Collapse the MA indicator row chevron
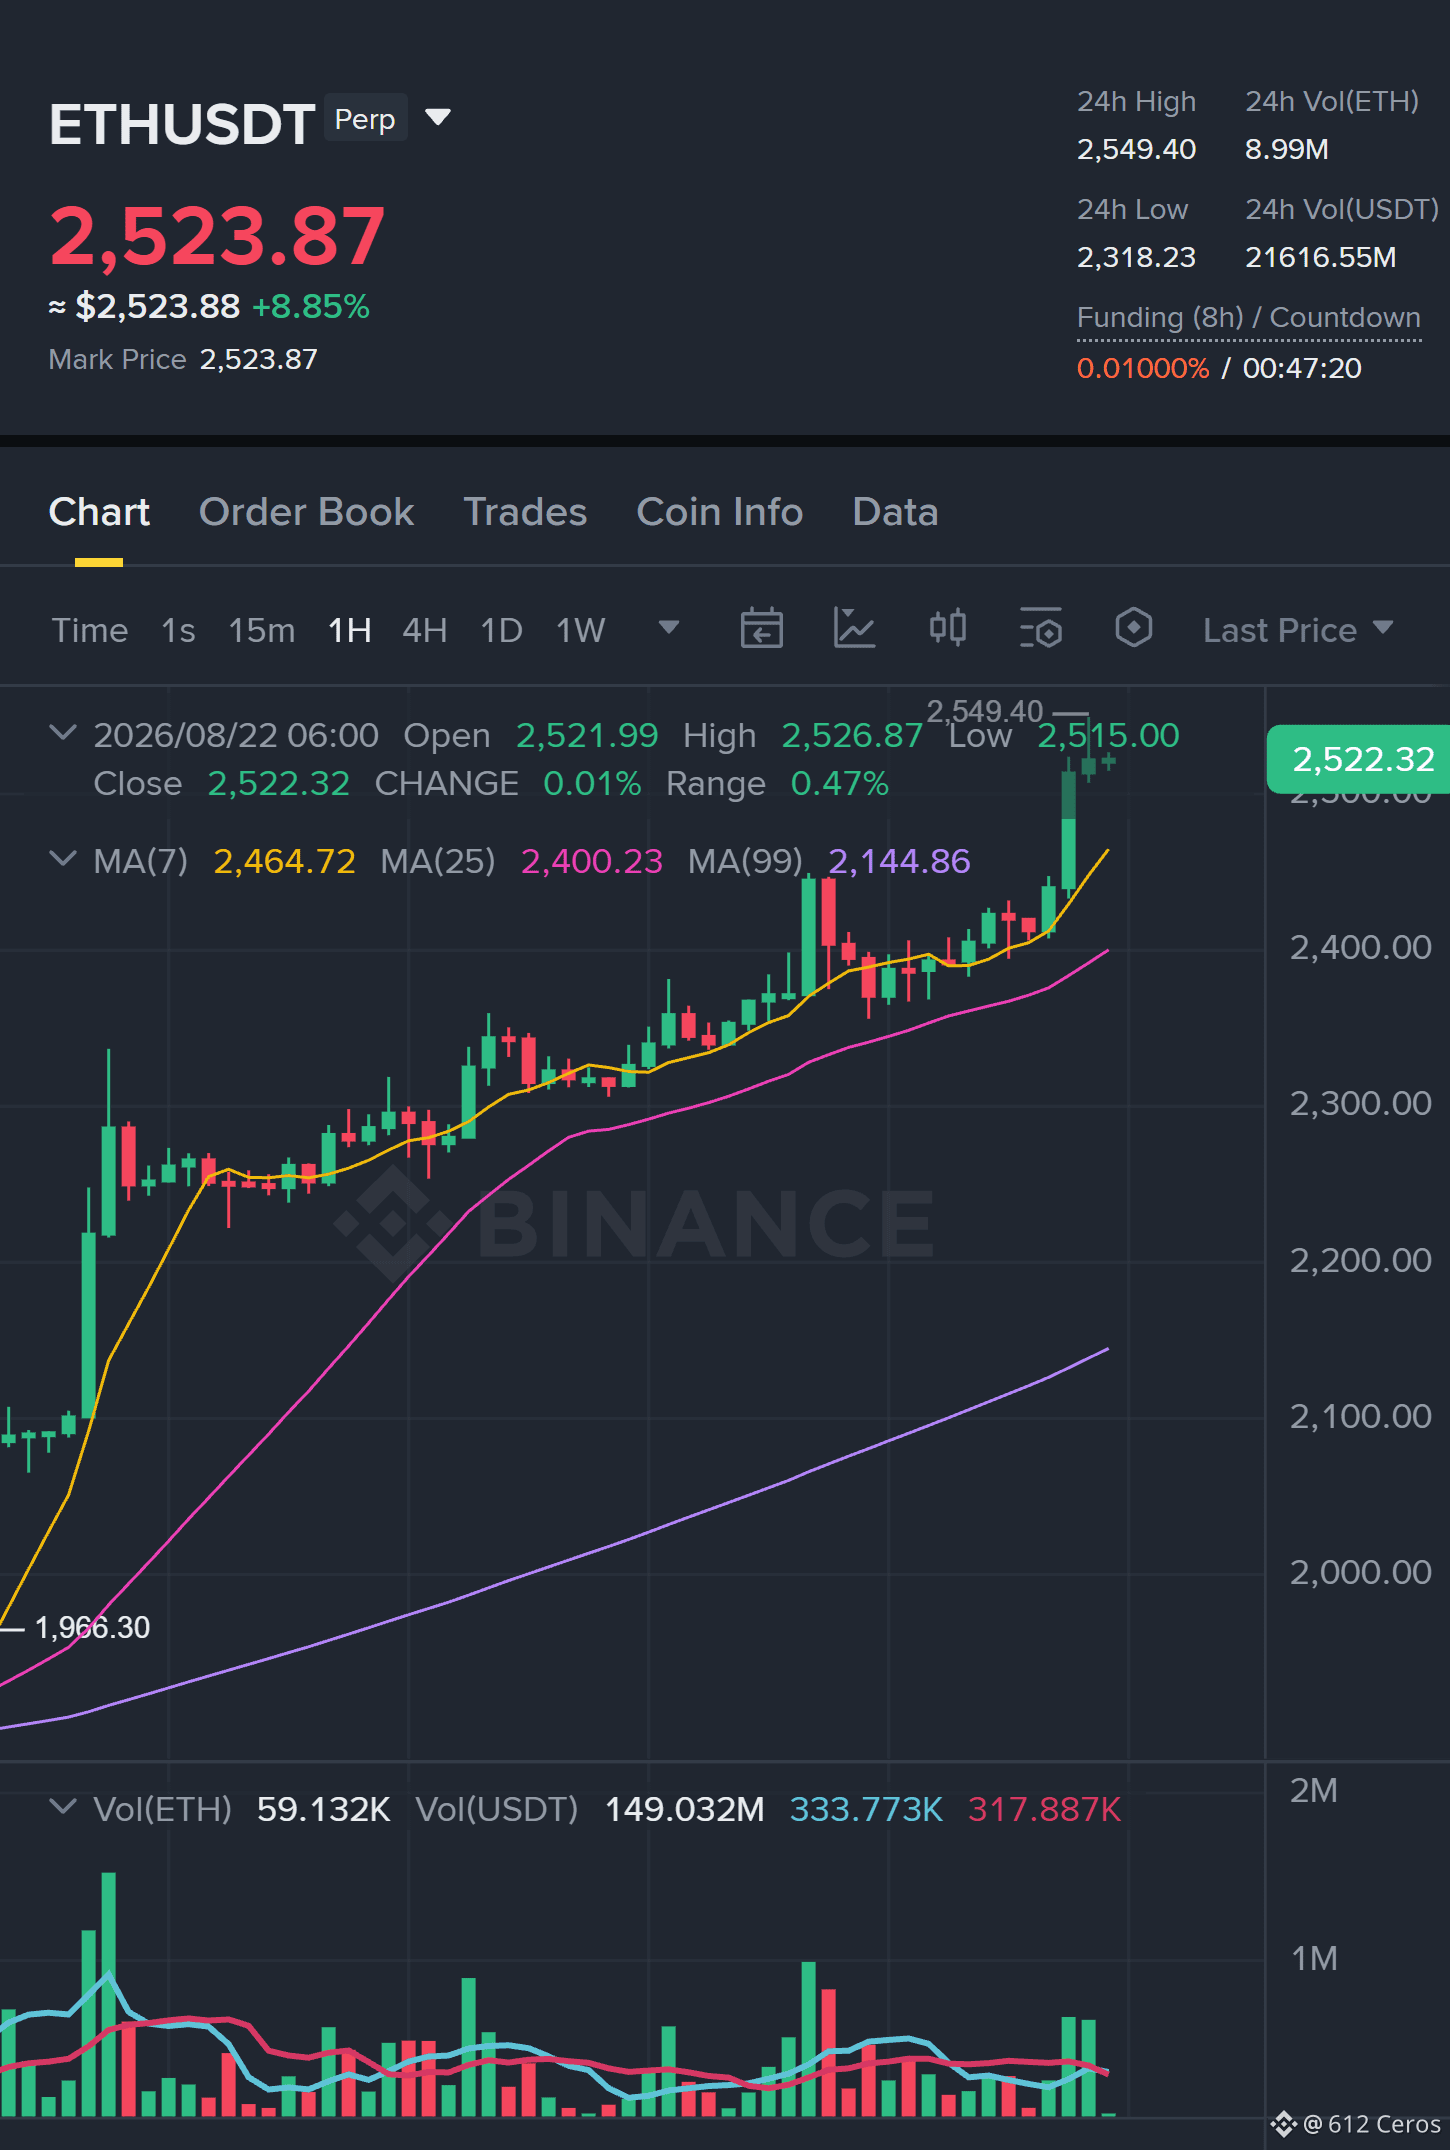 coord(63,859)
